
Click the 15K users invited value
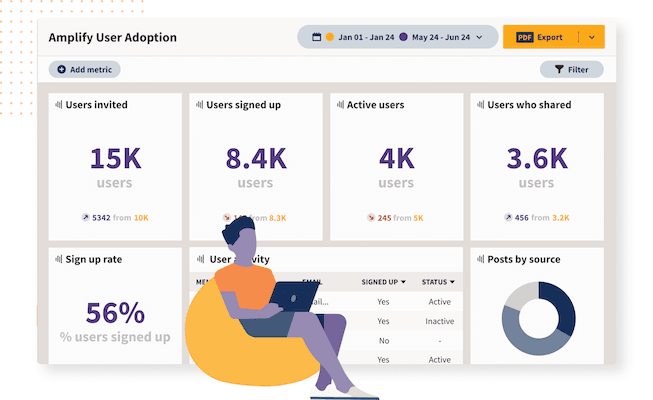pos(115,159)
